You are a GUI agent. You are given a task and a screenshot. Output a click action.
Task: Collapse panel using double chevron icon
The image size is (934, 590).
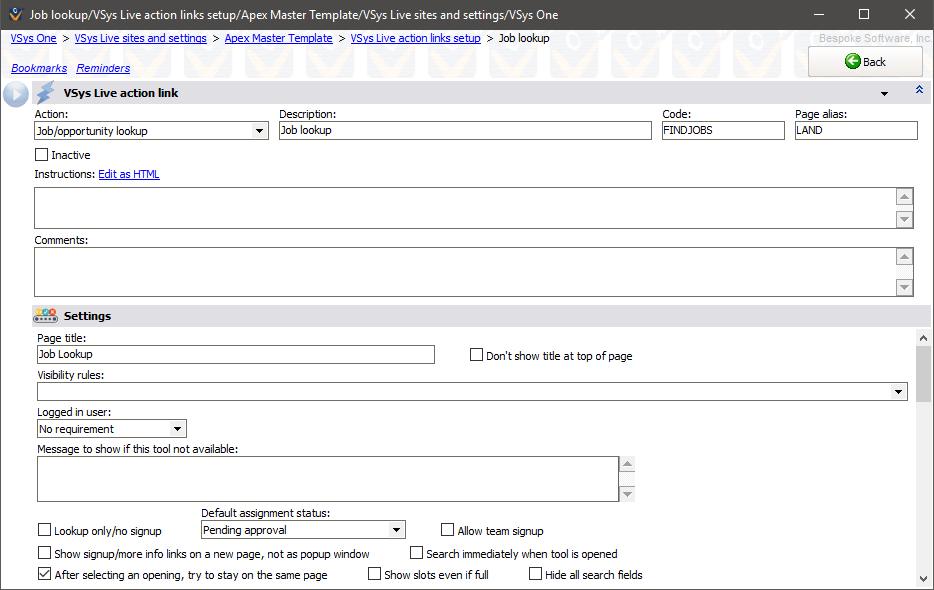click(919, 91)
